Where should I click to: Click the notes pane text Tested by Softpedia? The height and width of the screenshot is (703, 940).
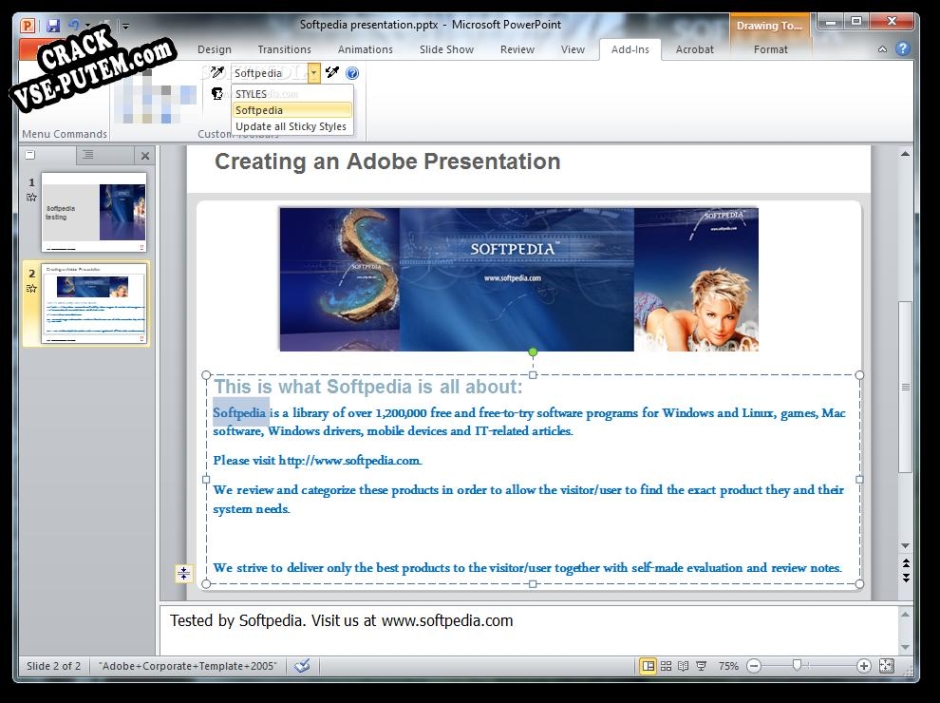341,620
